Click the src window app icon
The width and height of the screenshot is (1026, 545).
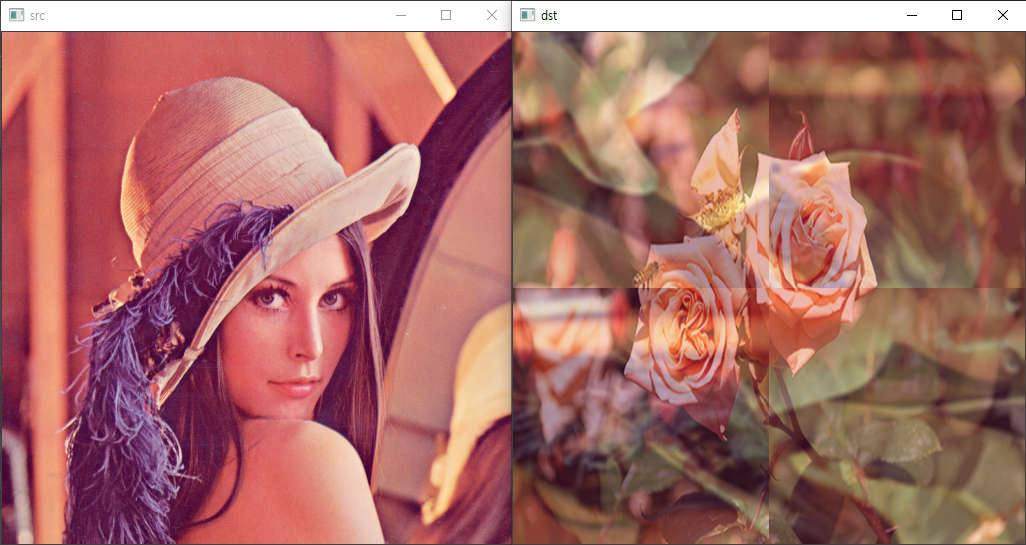(16, 15)
